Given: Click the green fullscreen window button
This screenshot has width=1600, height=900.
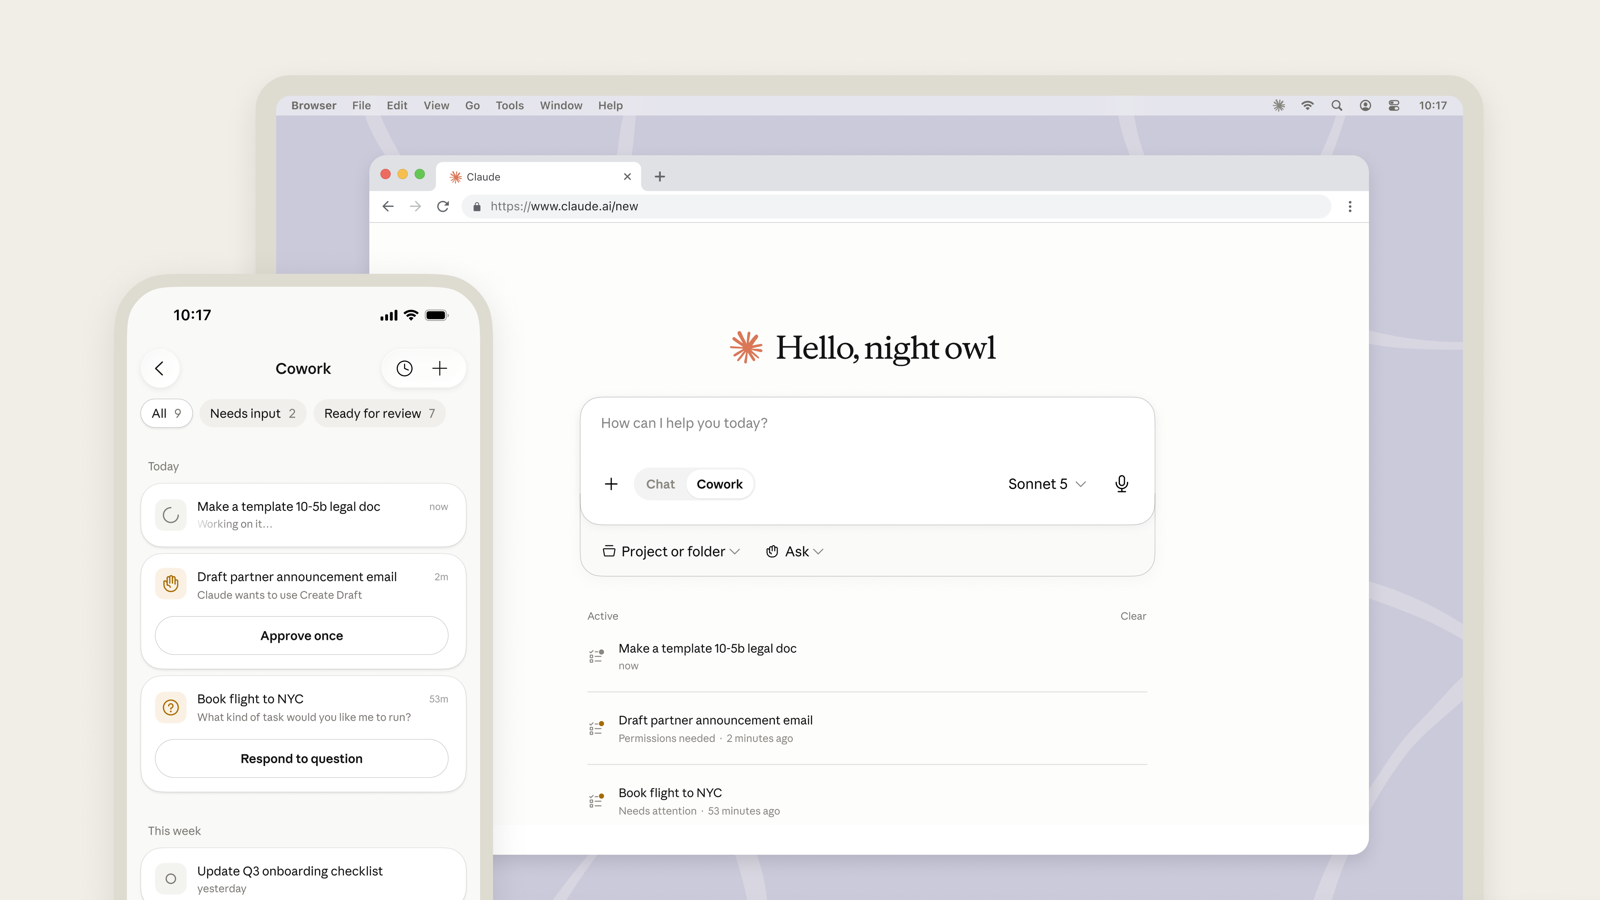Looking at the screenshot, I should click(420, 174).
